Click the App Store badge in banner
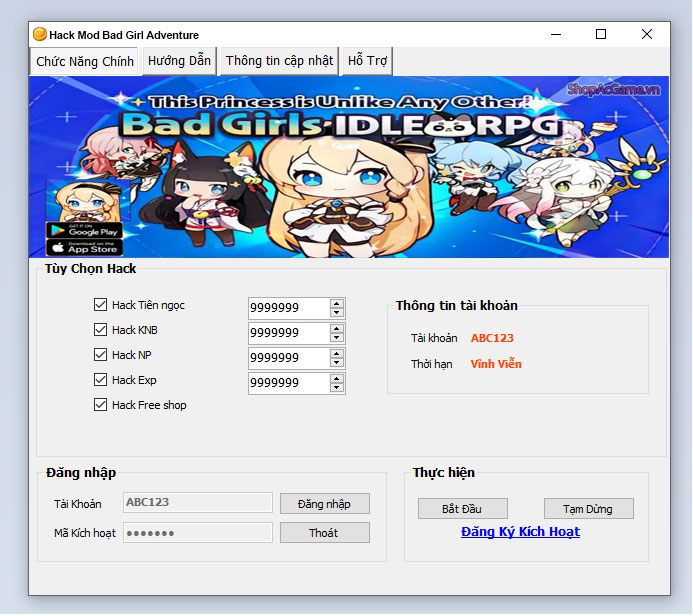The width and height of the screenshot is (693, 616). 84,248
